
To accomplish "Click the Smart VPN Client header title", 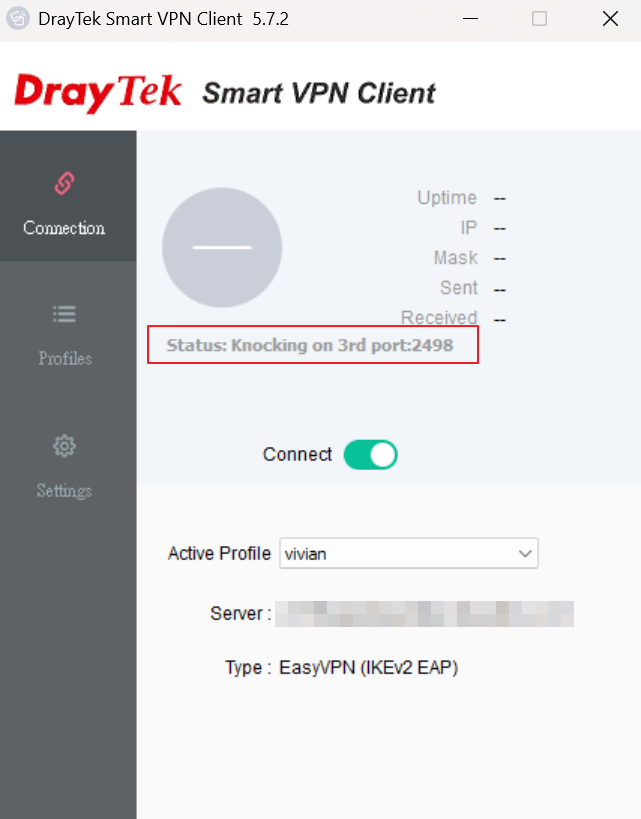I will click(x=319, y=93).
